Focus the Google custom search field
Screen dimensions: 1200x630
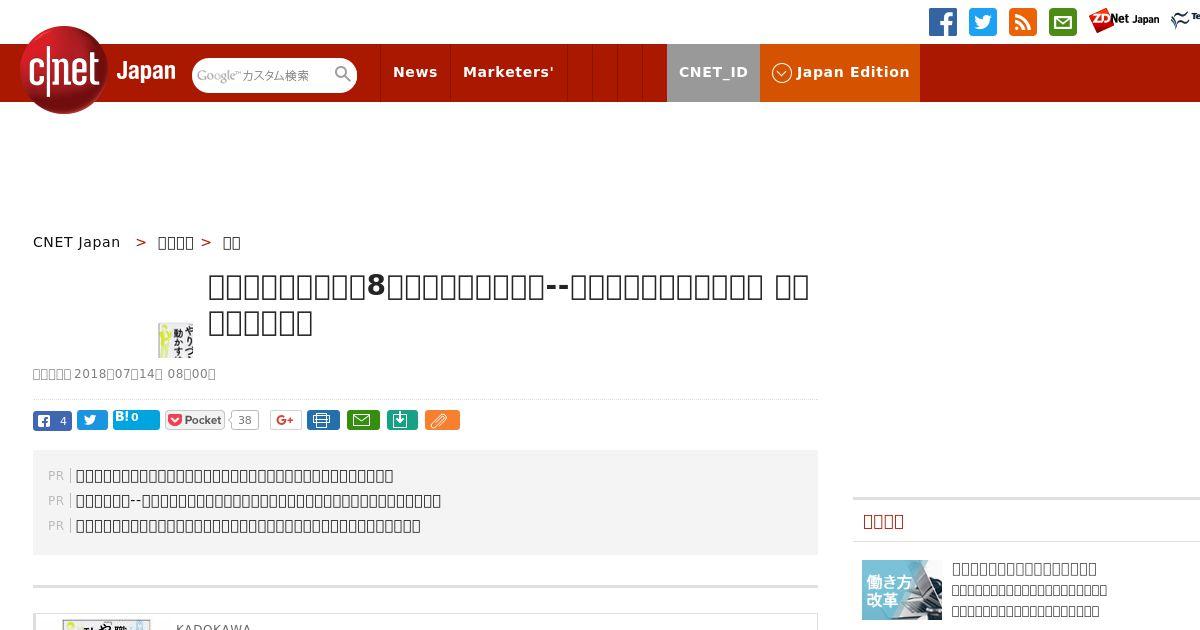pyautogui.click(x=262, y=75)
